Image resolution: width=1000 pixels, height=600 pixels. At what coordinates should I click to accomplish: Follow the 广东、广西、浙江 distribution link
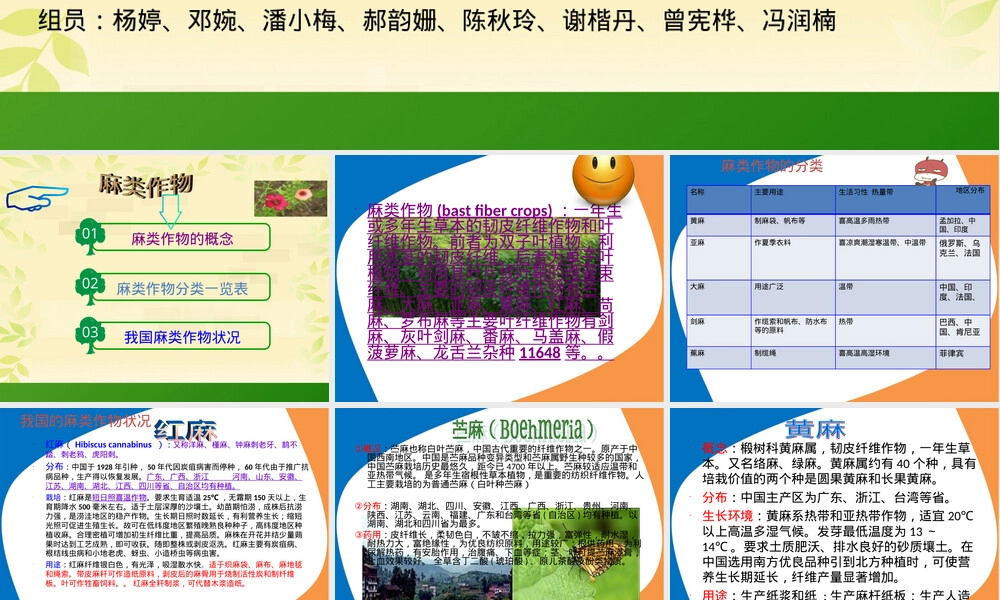pyautogui.click(x=177, y=476)
